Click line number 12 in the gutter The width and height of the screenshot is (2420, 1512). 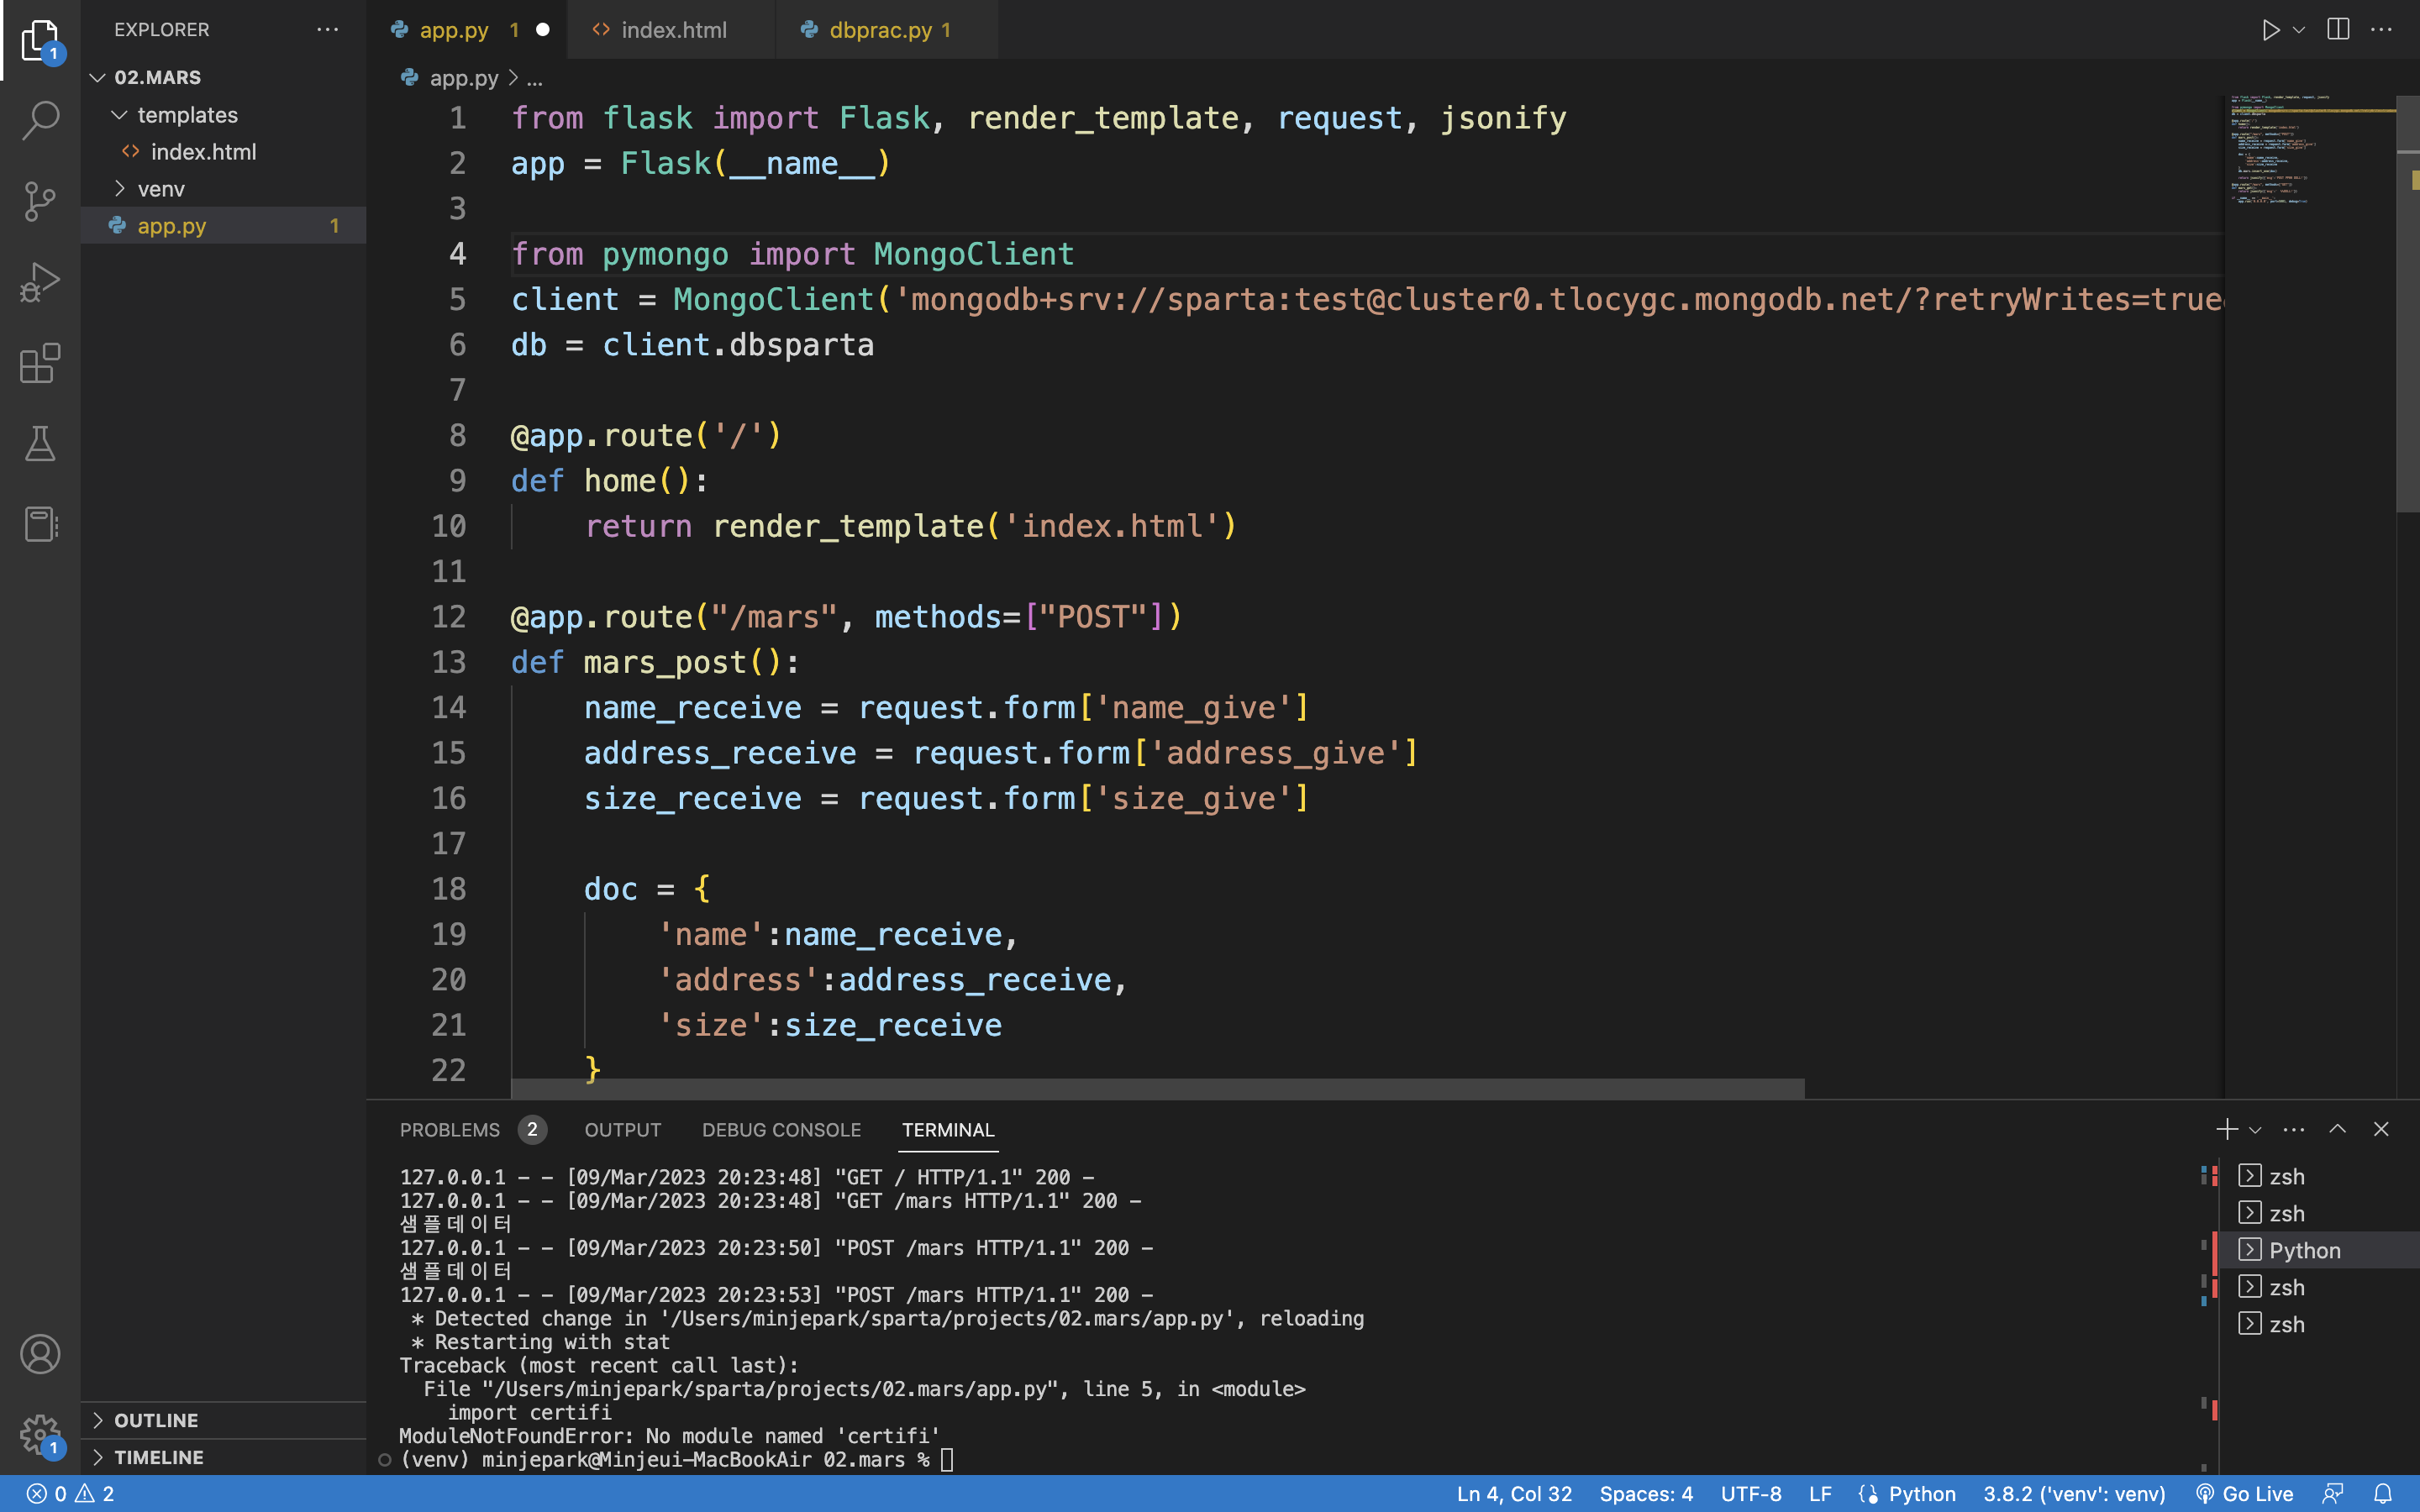449,617
